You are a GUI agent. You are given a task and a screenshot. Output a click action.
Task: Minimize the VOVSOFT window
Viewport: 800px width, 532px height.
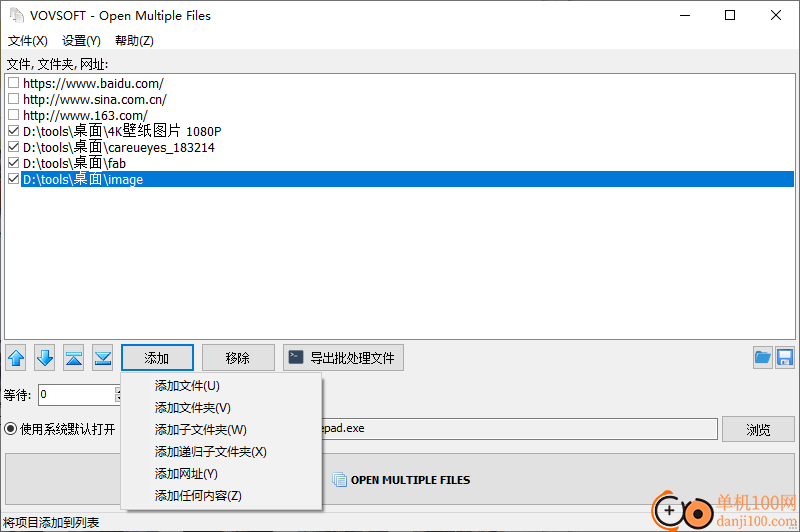tap(685, 15)
